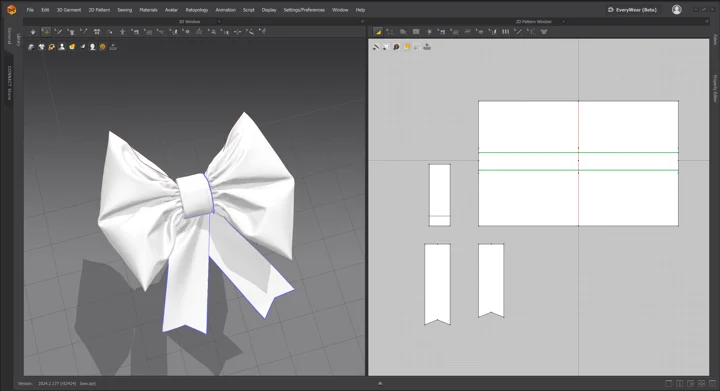Select the bow's center knot in the 3D window
720x391 pixels.
(196, 195)
